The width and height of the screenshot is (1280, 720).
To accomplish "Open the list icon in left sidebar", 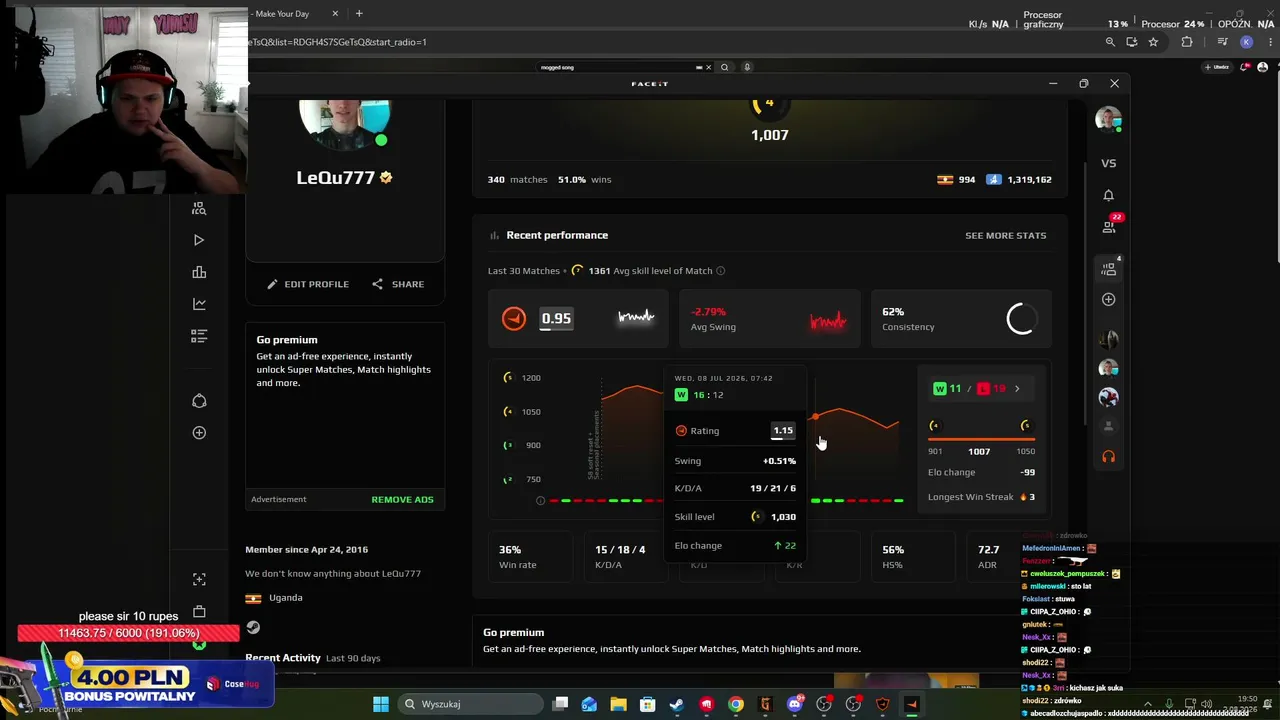I will coord(199,336).
